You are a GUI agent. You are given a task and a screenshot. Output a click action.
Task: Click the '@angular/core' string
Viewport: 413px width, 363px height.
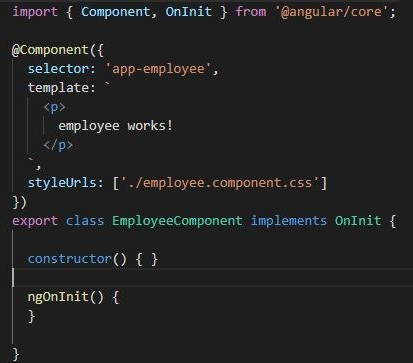(x=331, y=12)
